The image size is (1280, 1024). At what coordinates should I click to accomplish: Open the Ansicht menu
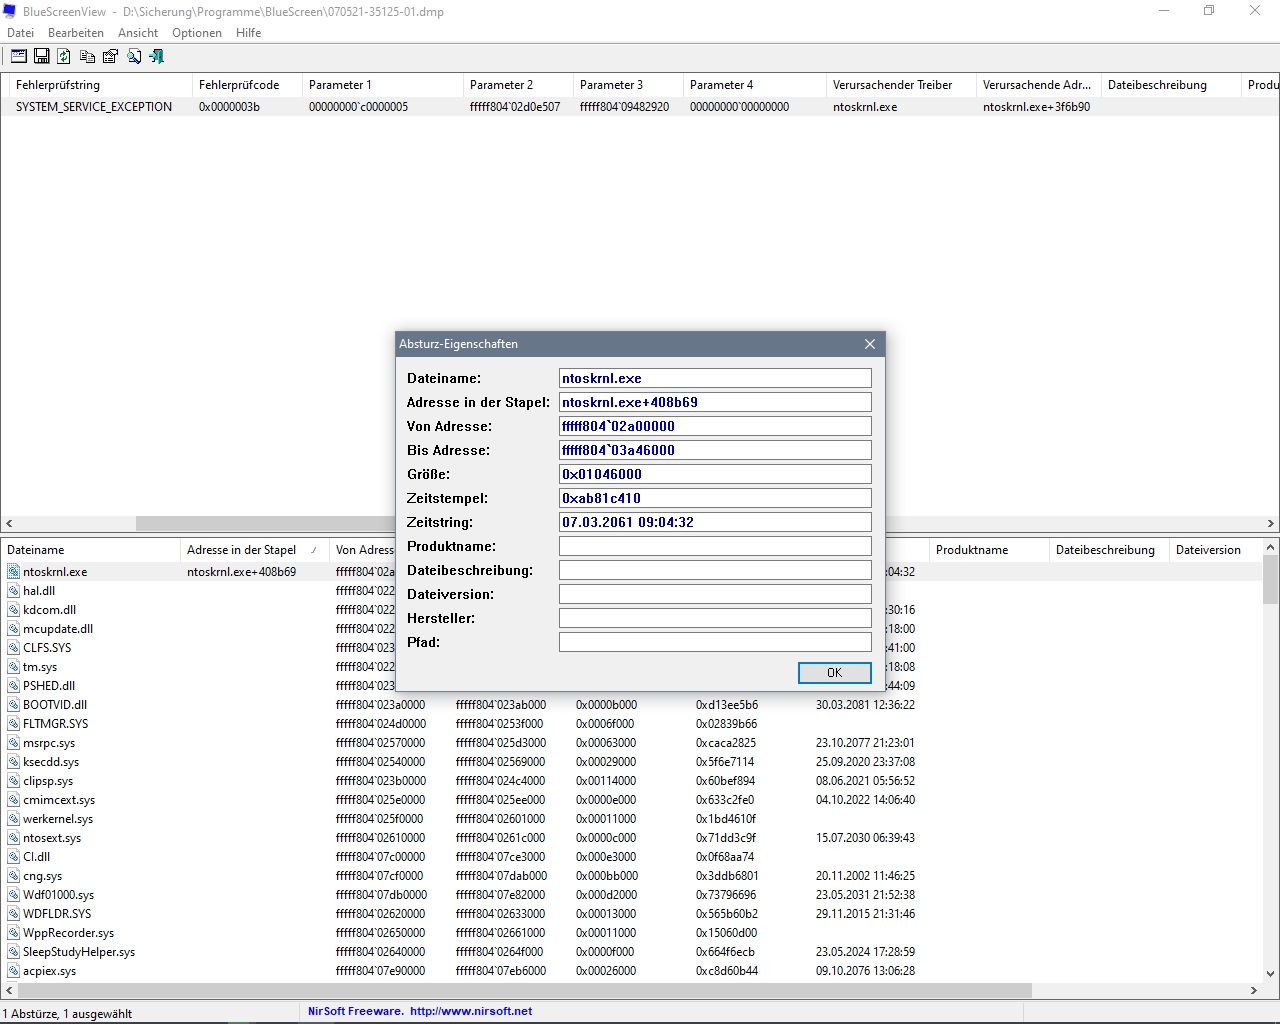(x=138, y=33)
